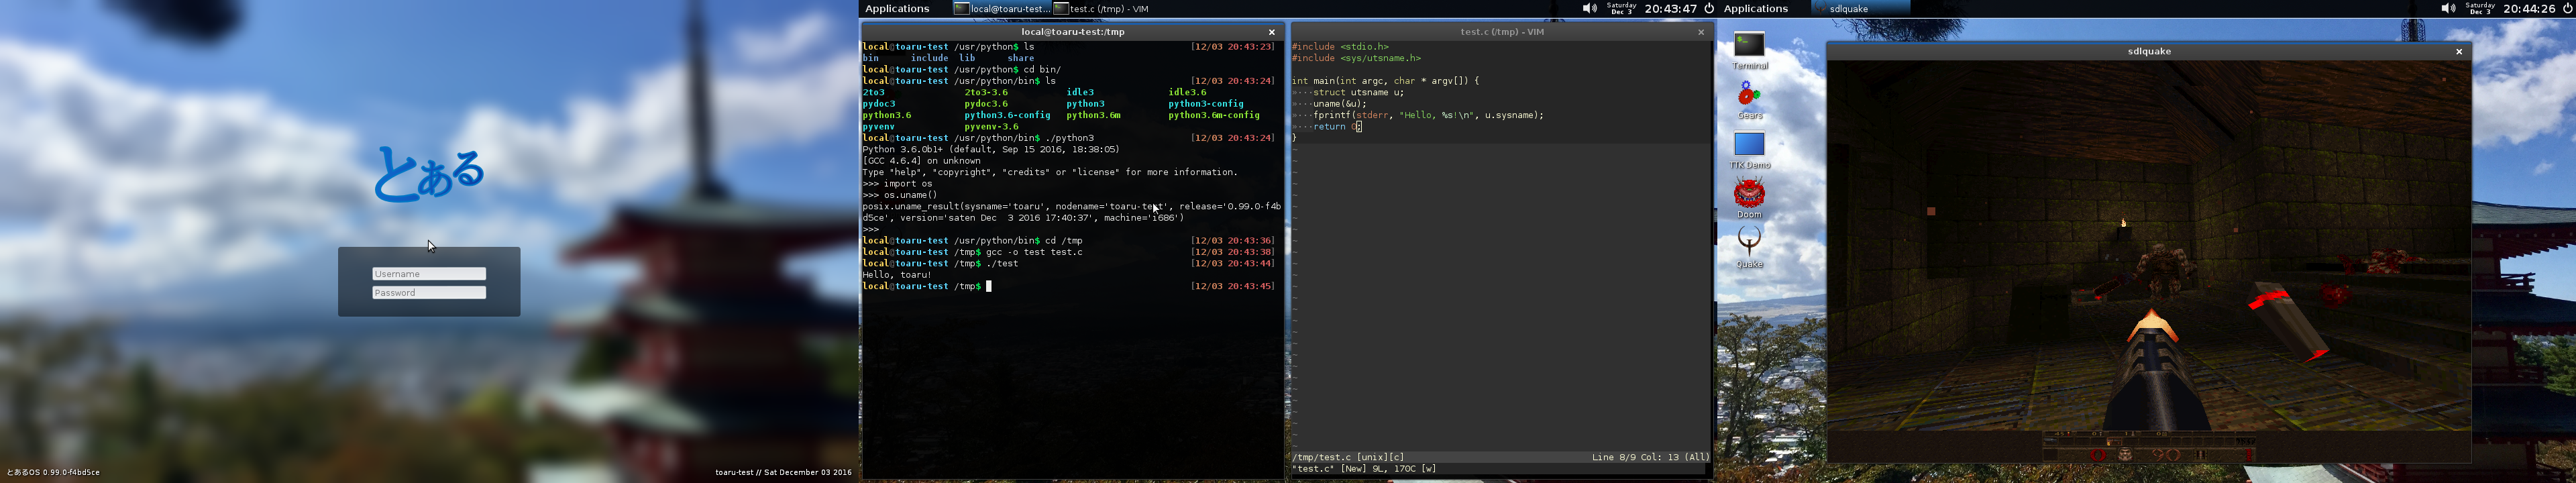This screenshot has width=2576, height=483.
Task: Switch to the local@toaru-test taskbar entry
Action: [x=1001, y=8]
